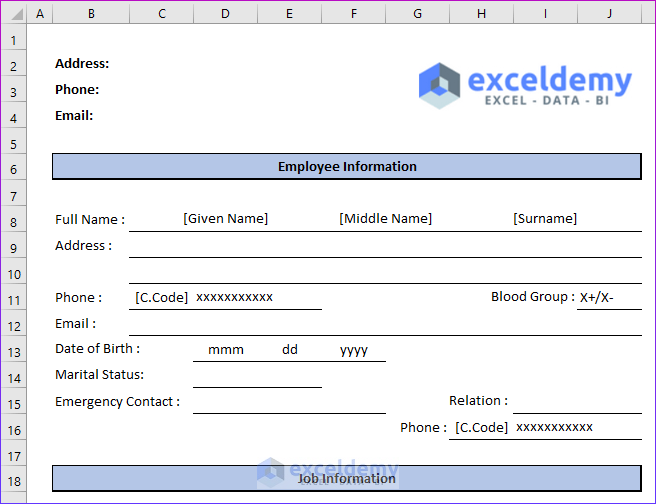
Task: Click "[C.Code]" in the row 16 phone field
Action: pyautogui.click(x=482, y=427)
